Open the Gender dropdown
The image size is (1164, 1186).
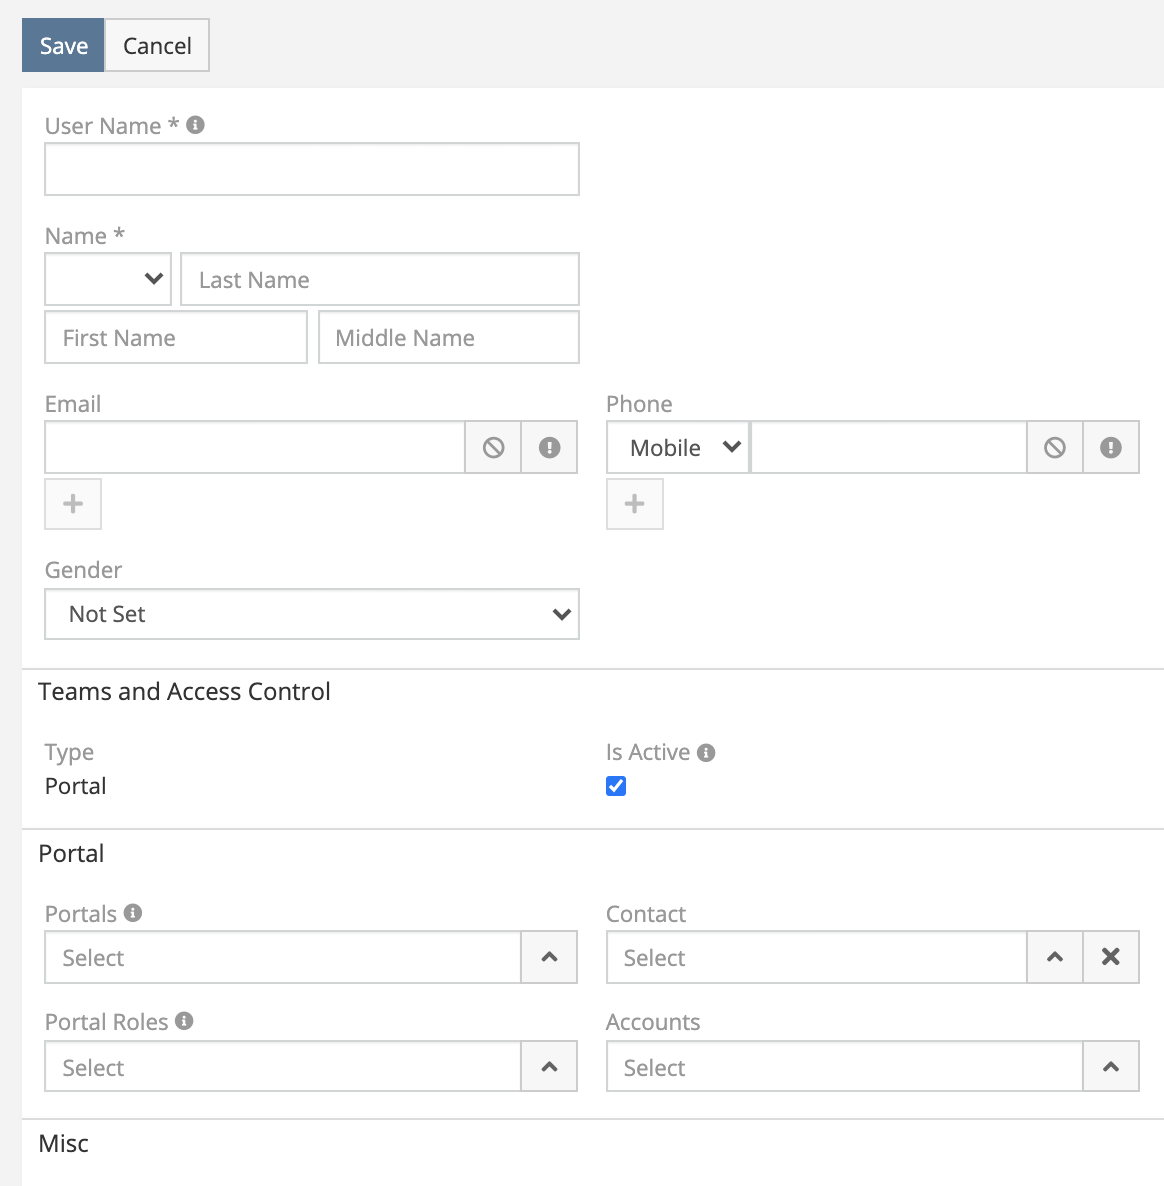click(x=312, y=614)
